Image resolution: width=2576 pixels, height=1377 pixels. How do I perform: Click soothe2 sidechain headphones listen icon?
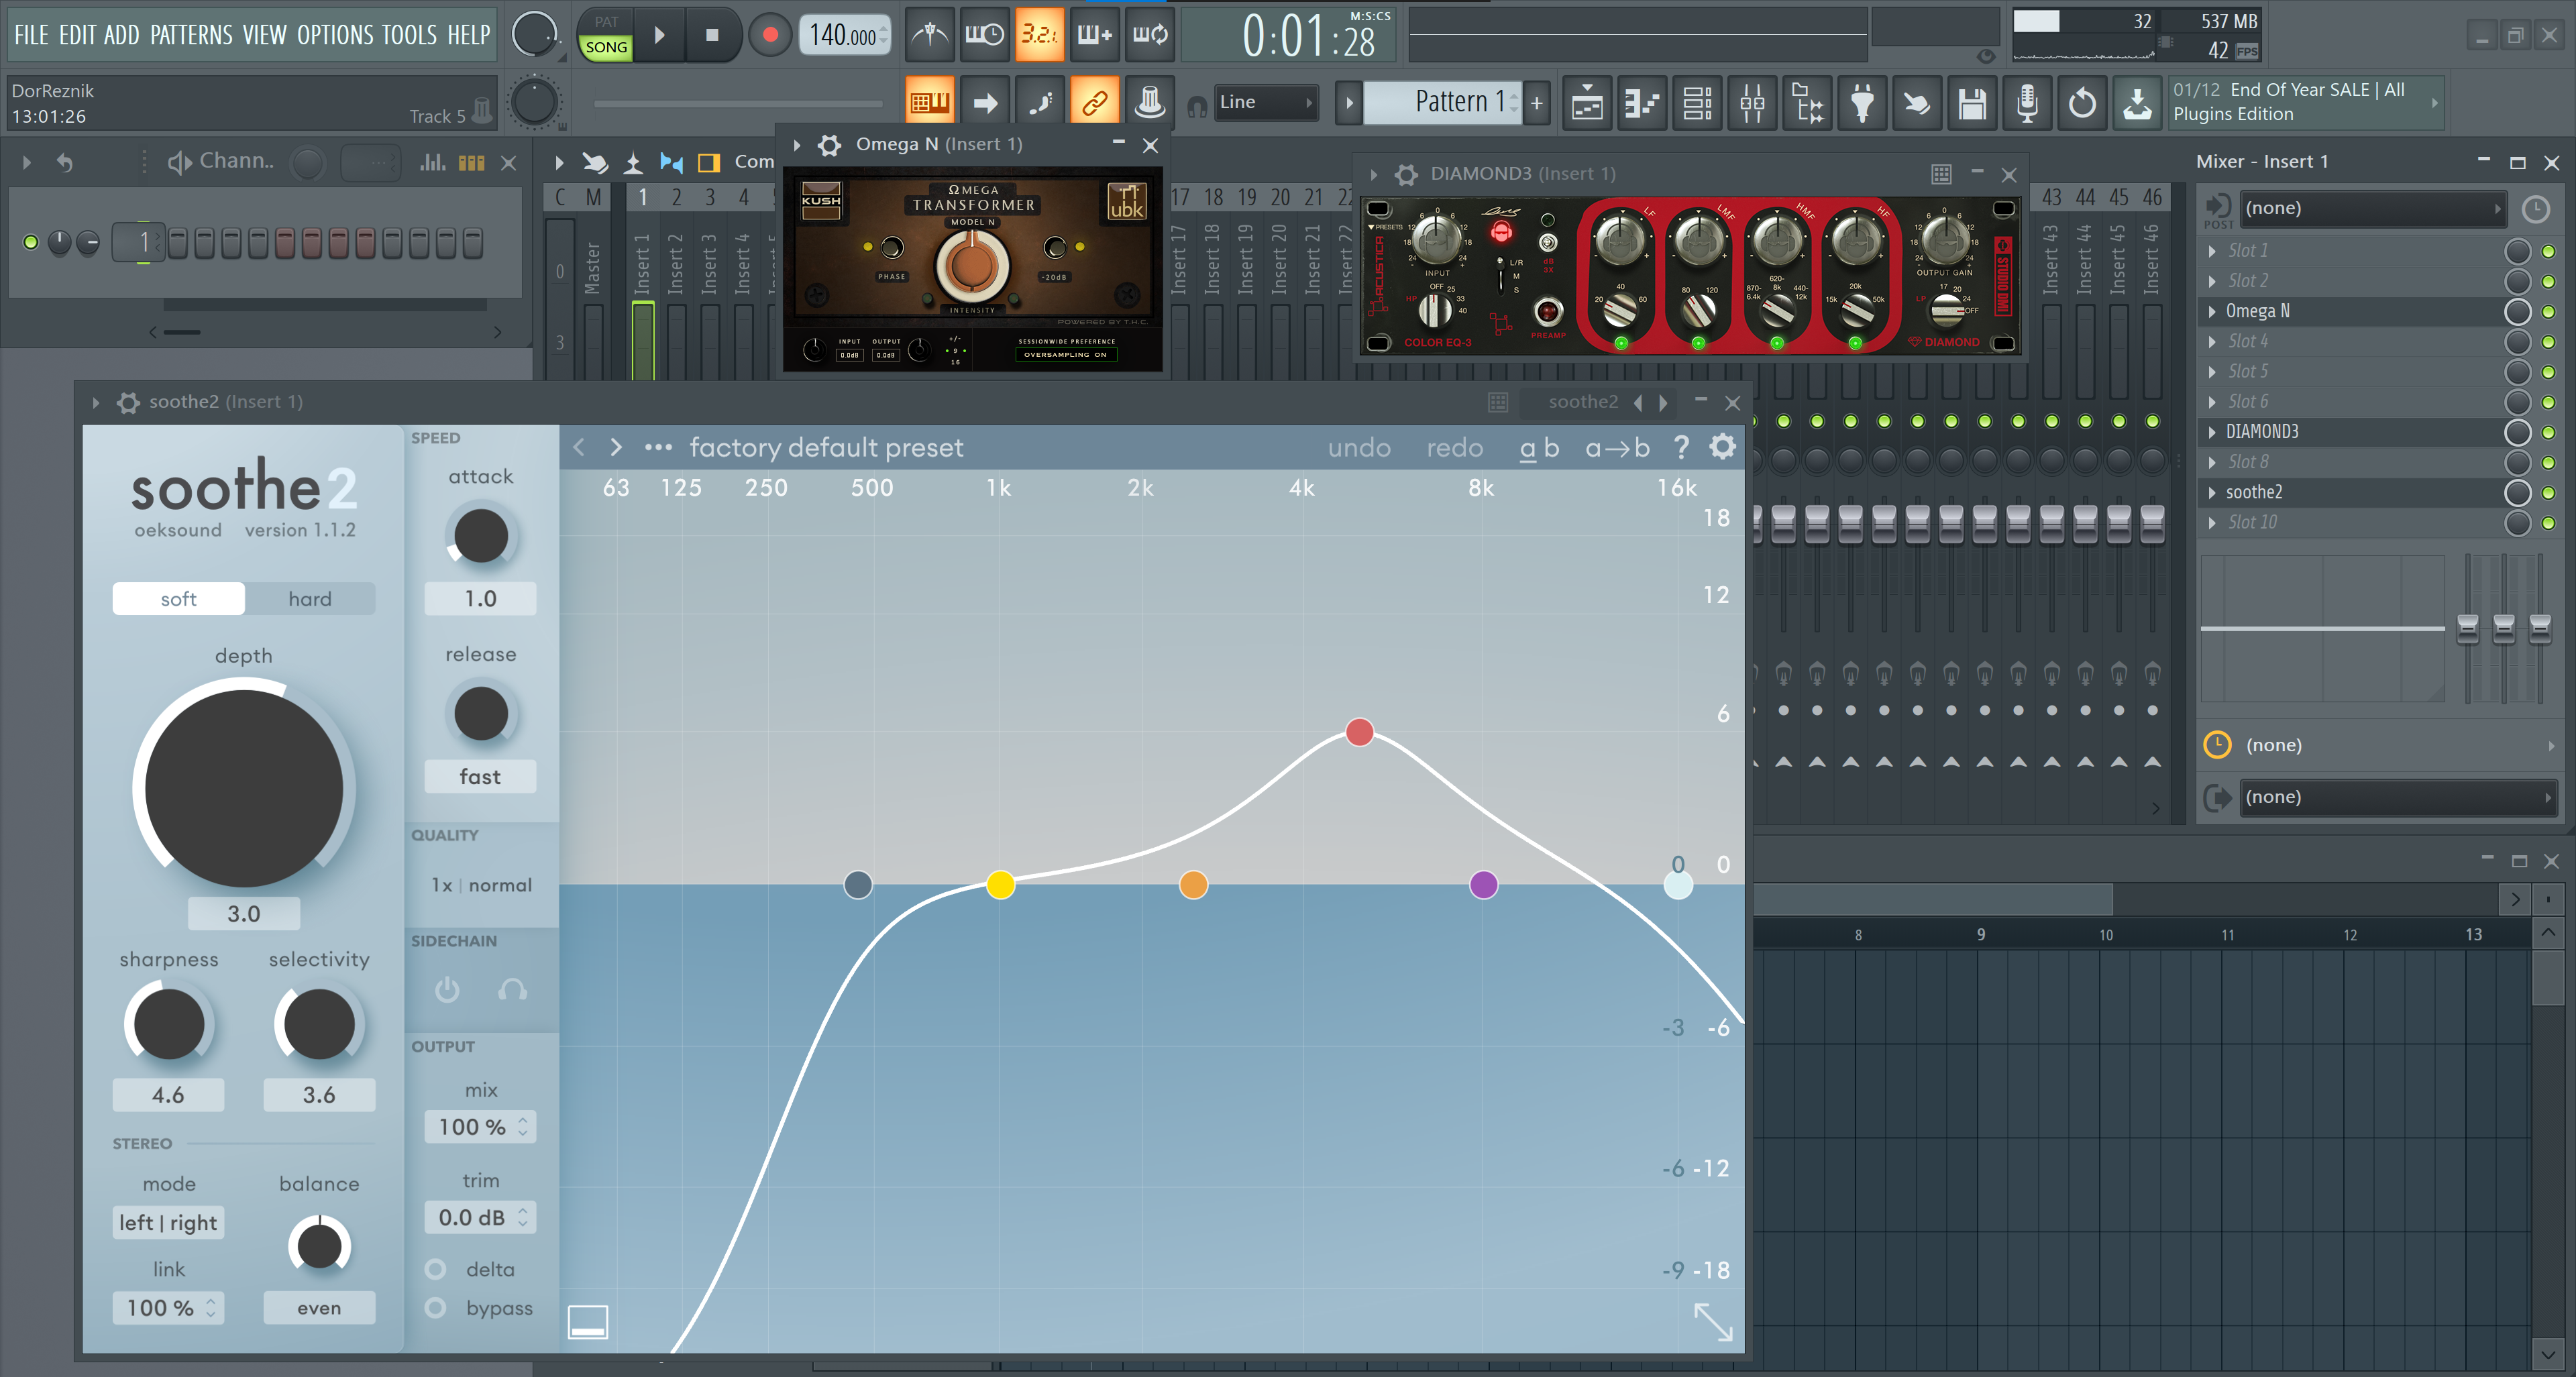[x=512, y=989]
